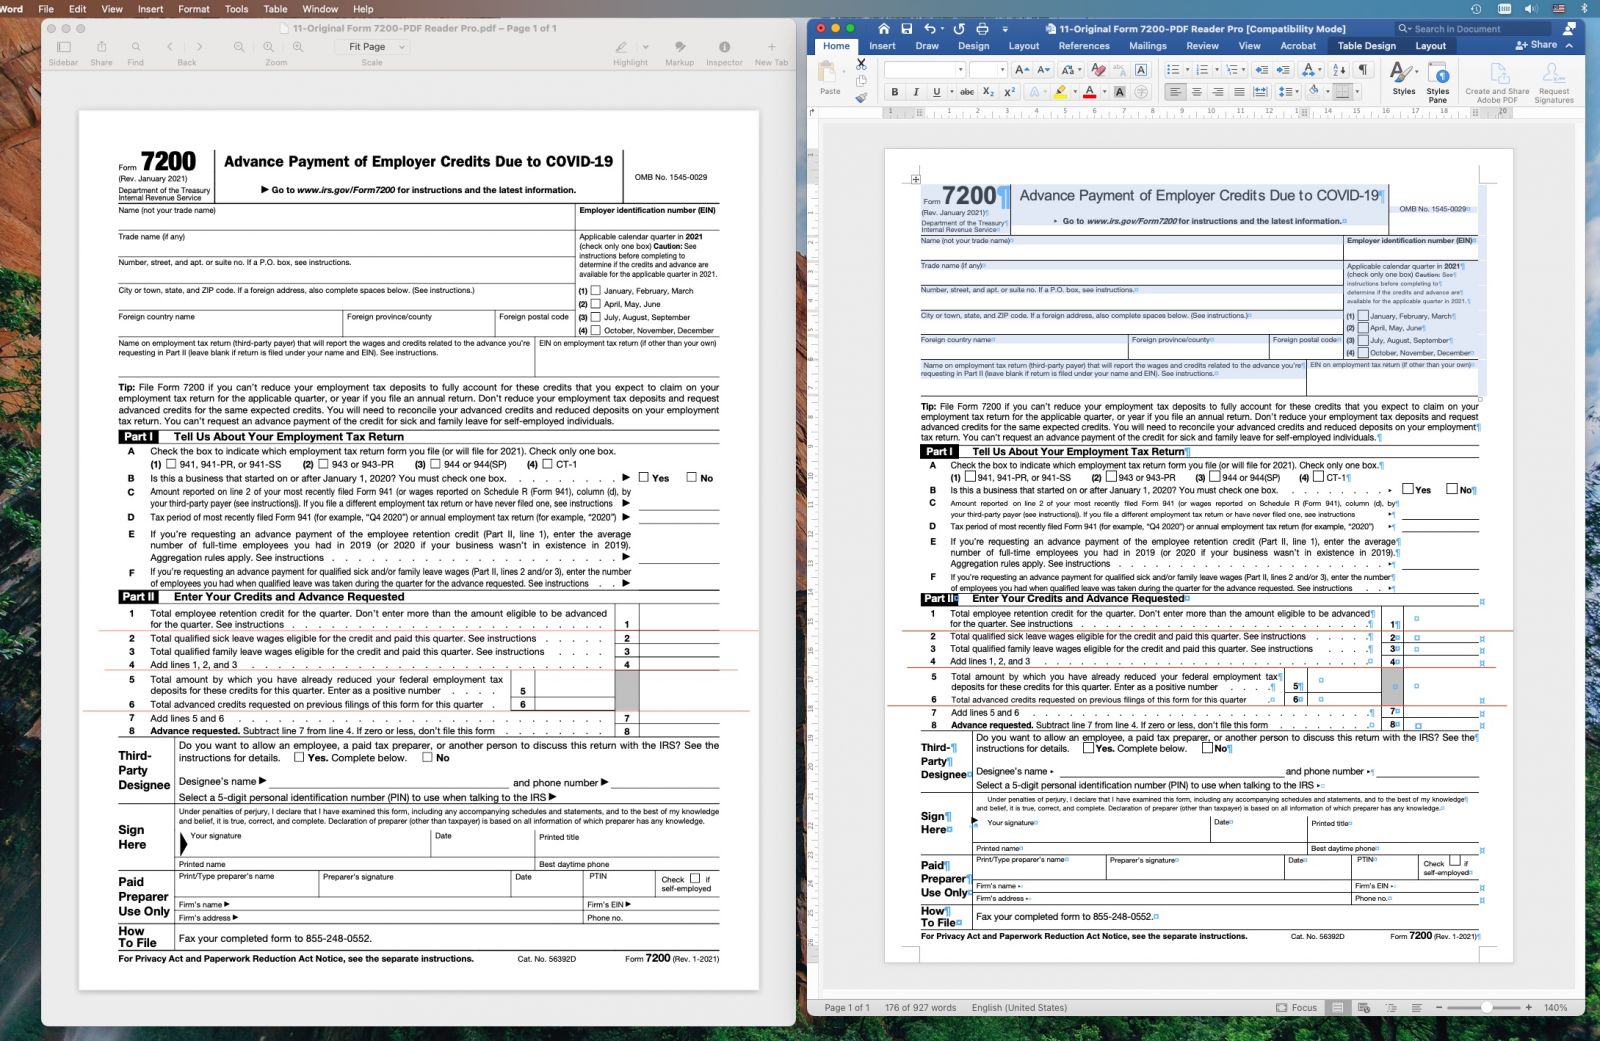1600x1041 pixels.
Task: Open the numbered list dropdown arrow
Action: [x=1216, y=69]
